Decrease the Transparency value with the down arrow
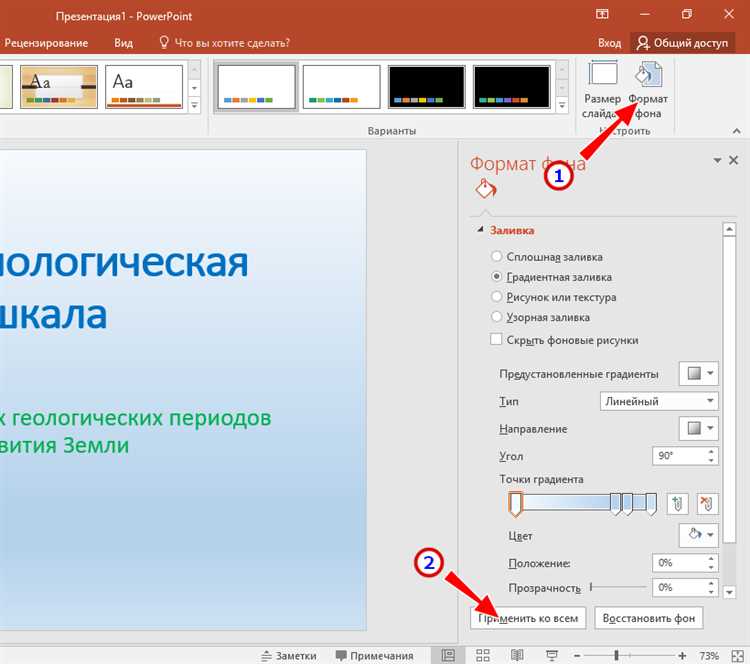Screen dimensions: 750x664 tap(711, 592)
